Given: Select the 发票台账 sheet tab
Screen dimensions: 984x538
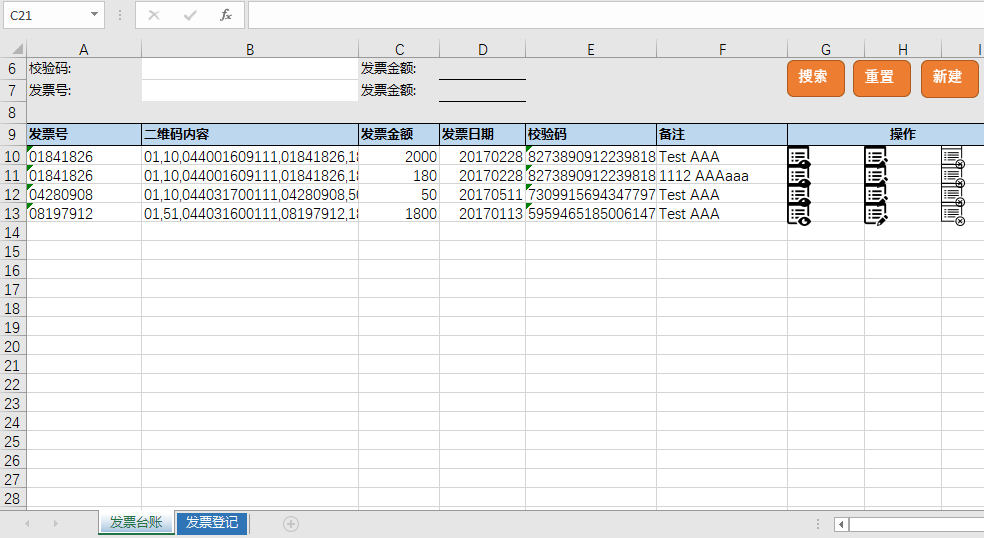Looking at the screenshot, I should pyautogui.click(x=136, y=523).
